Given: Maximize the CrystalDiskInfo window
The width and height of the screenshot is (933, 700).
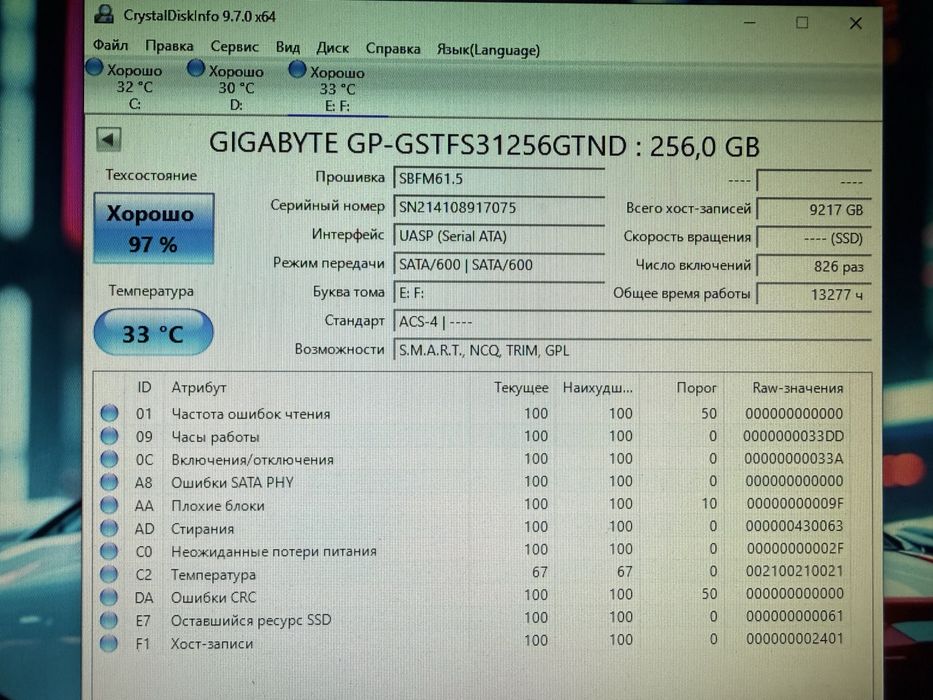Looking at the screenshot, I should pos(802,23).
